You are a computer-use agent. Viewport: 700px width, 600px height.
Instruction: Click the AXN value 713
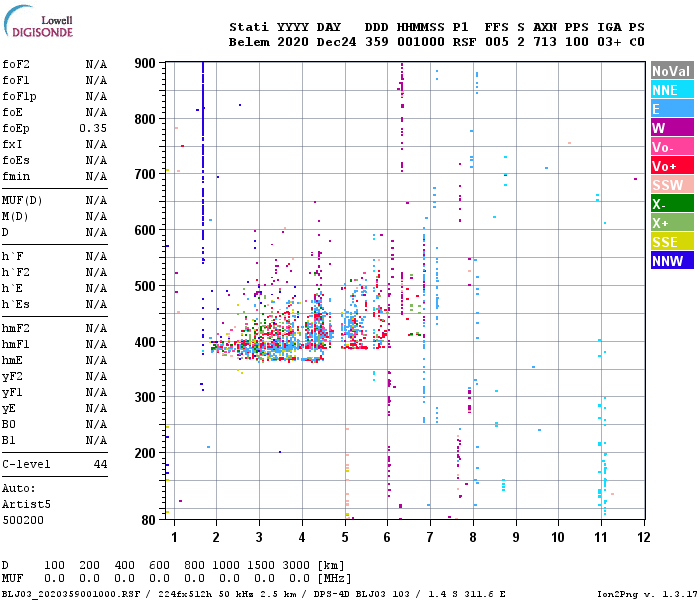(x=545, y=42)
